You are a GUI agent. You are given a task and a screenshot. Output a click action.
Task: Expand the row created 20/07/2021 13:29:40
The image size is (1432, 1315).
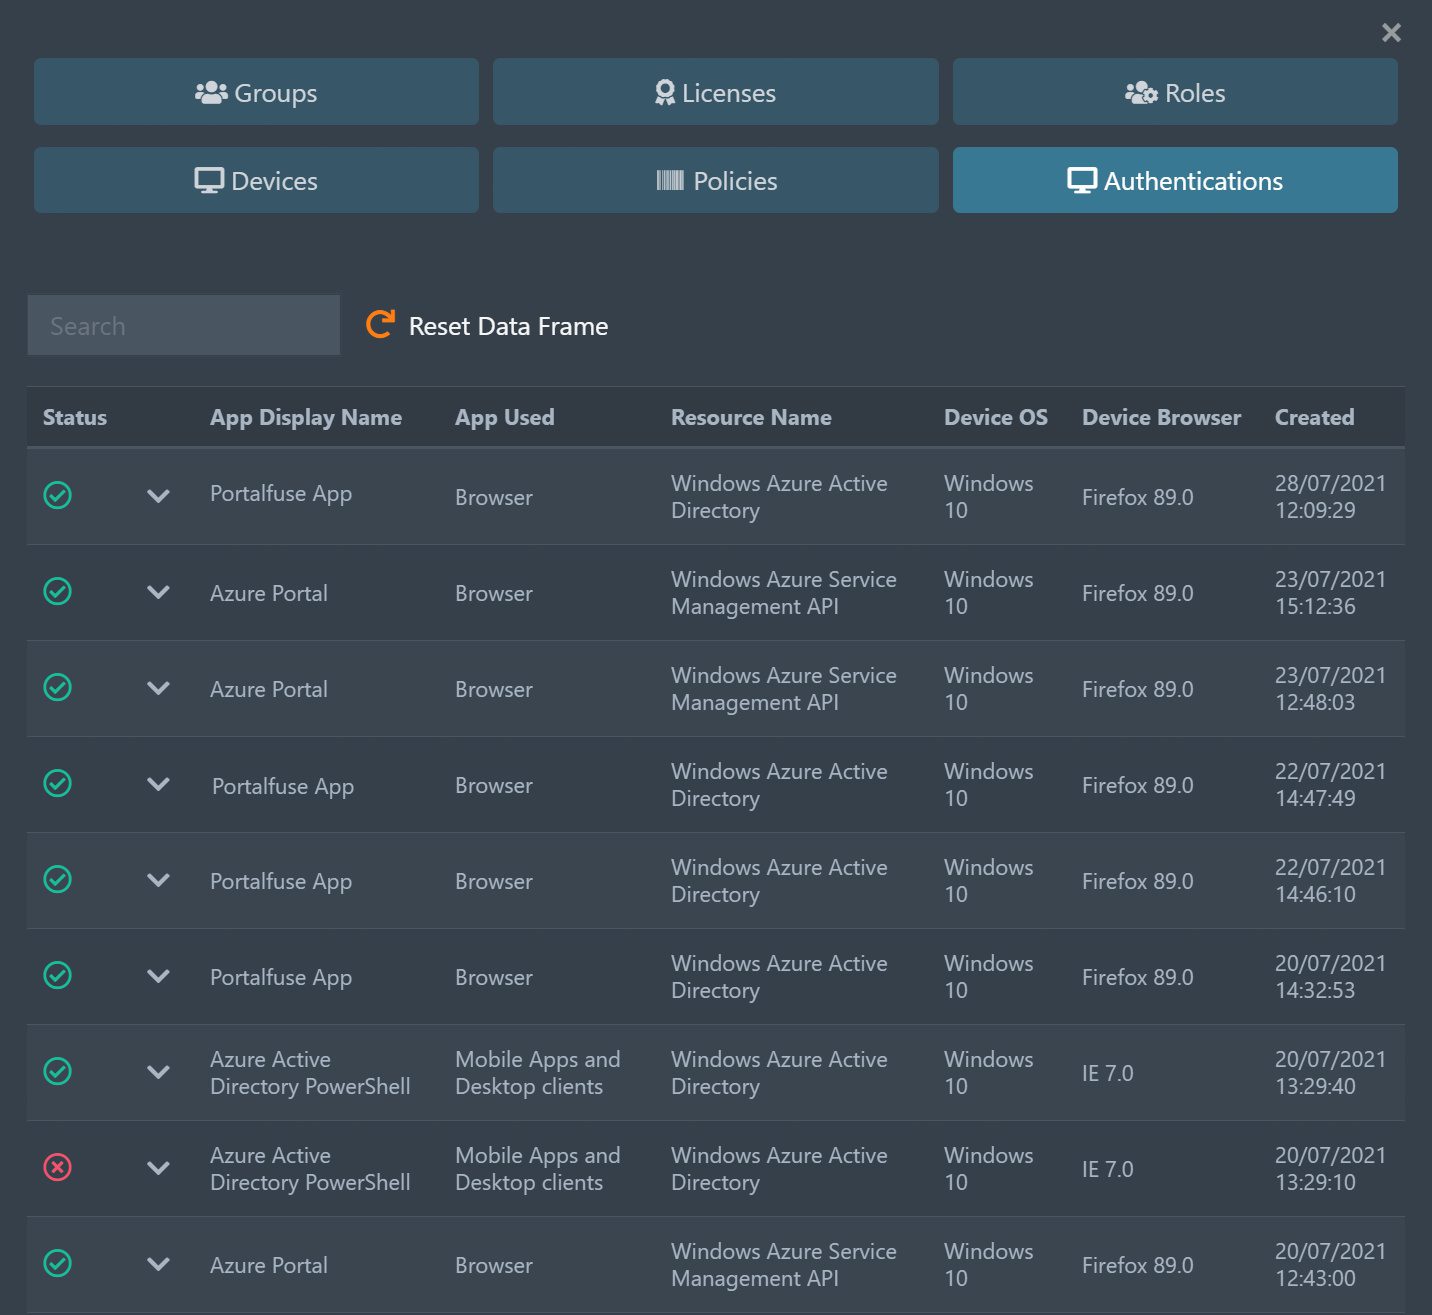pyautogui.click(x=158, y=1072)
